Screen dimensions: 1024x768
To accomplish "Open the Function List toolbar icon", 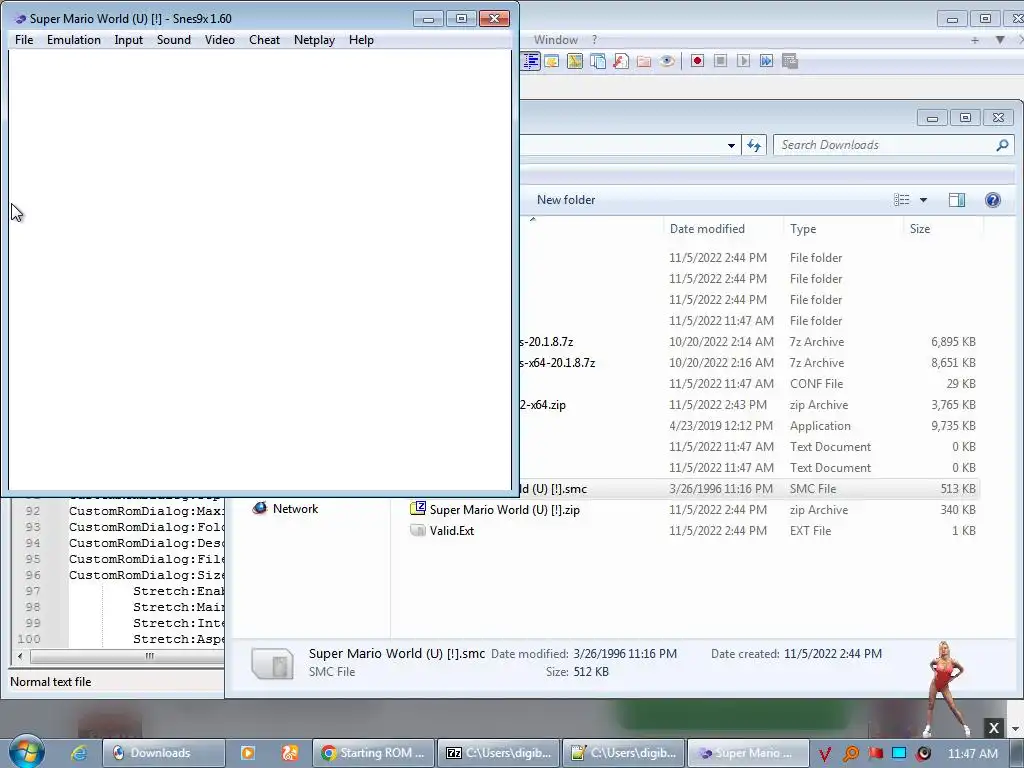I will 620,61.
